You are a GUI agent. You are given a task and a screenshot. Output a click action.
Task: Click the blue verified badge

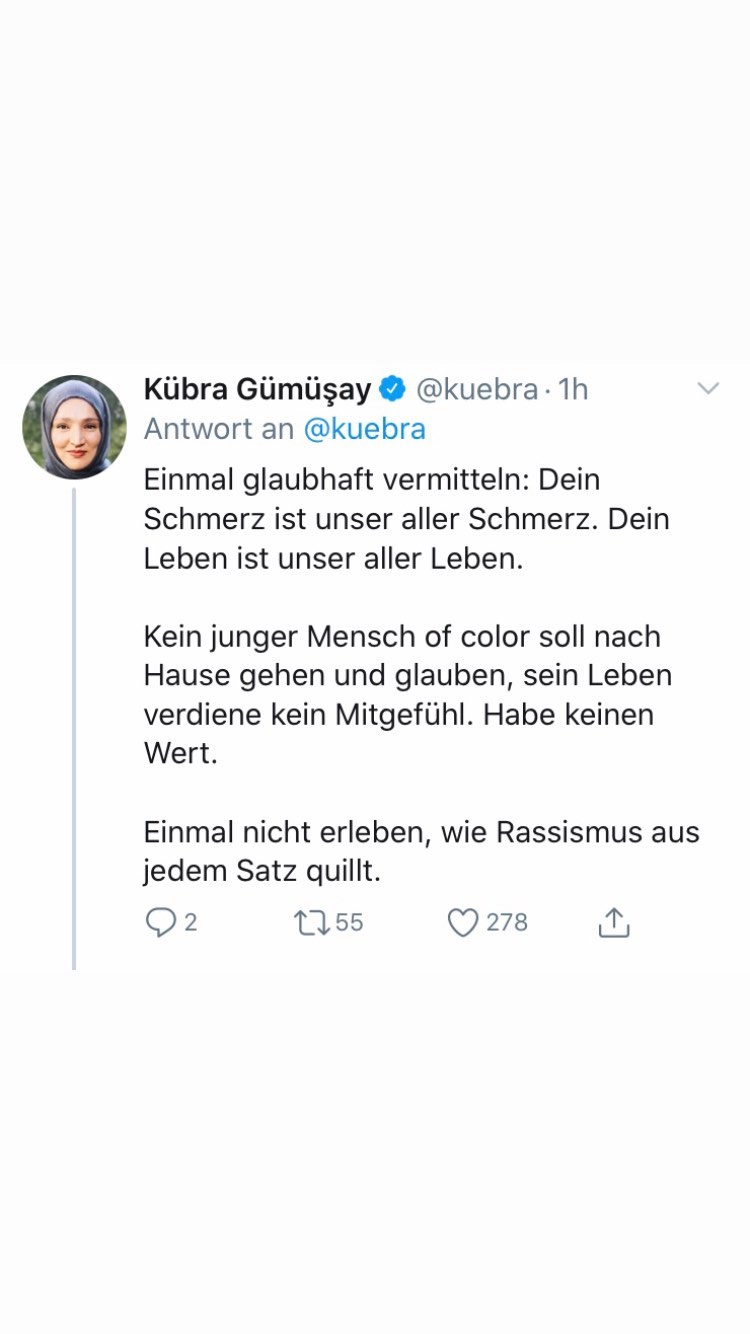[393, 389]
